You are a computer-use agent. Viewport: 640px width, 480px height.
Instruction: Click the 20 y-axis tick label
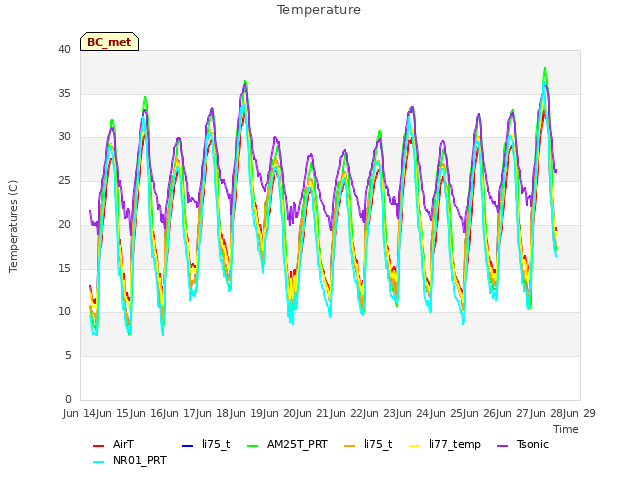coord(64,224)
